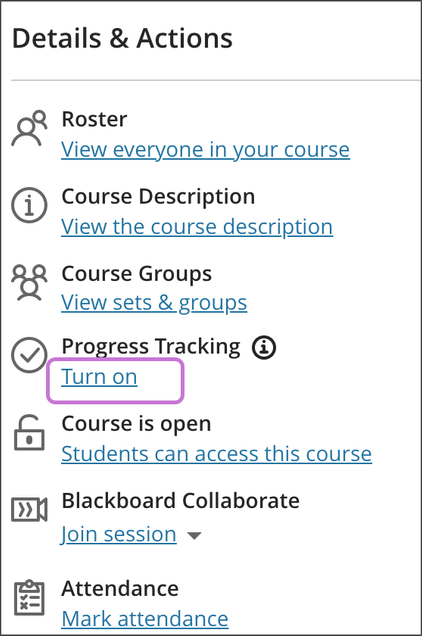Click Students can access this course
This screenshot has height=636, width=422.
[216, 453]
